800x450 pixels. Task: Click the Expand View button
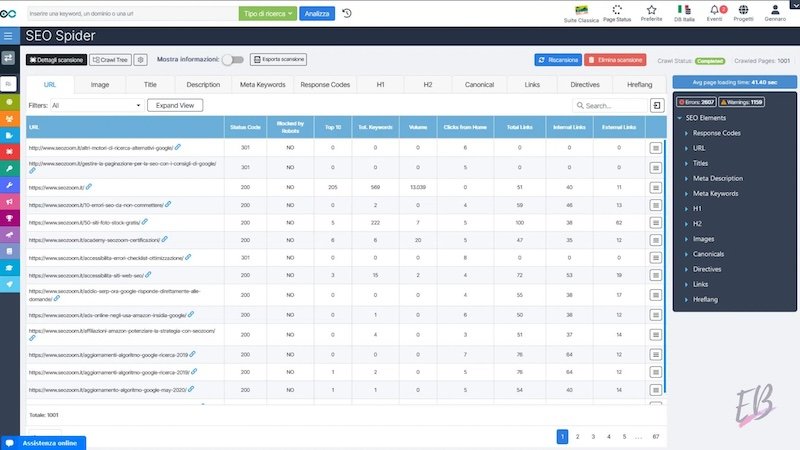click(x=175, y=106)
